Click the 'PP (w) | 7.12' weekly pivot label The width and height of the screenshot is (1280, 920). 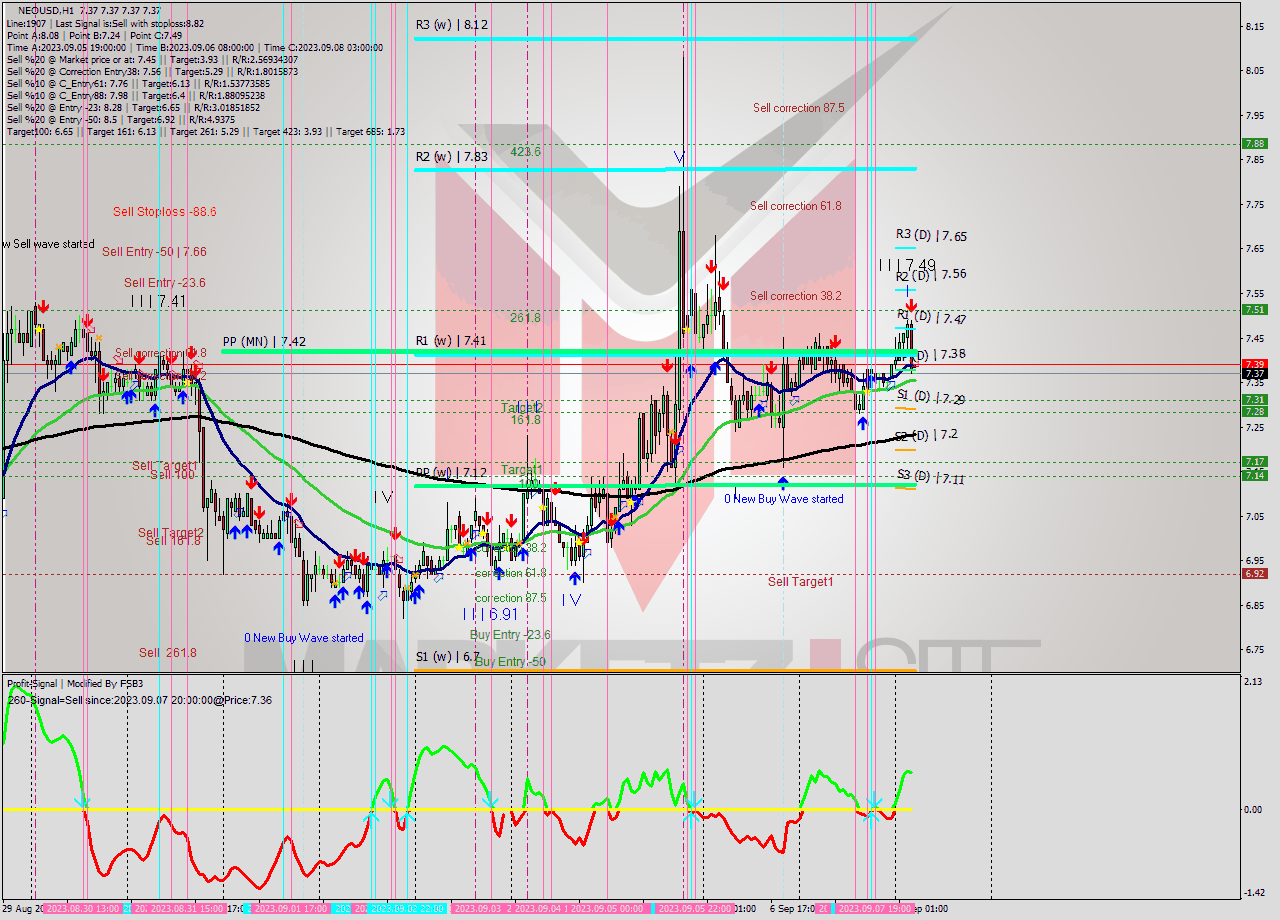452,472
